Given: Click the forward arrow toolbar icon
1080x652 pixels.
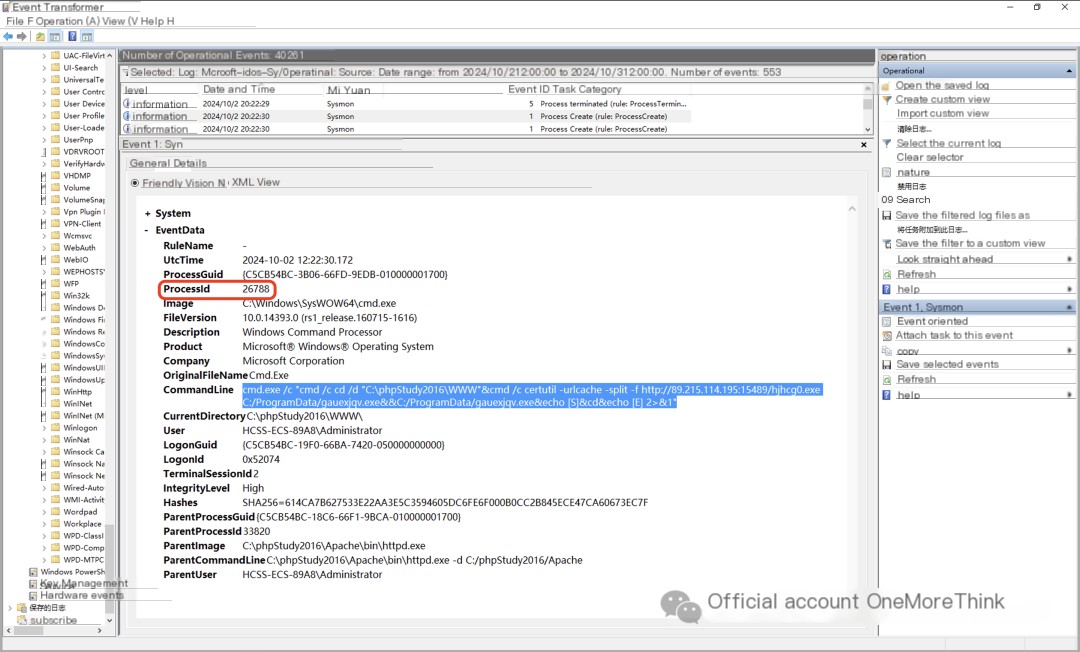Looking at the screenshot, I should coord(21,37).
